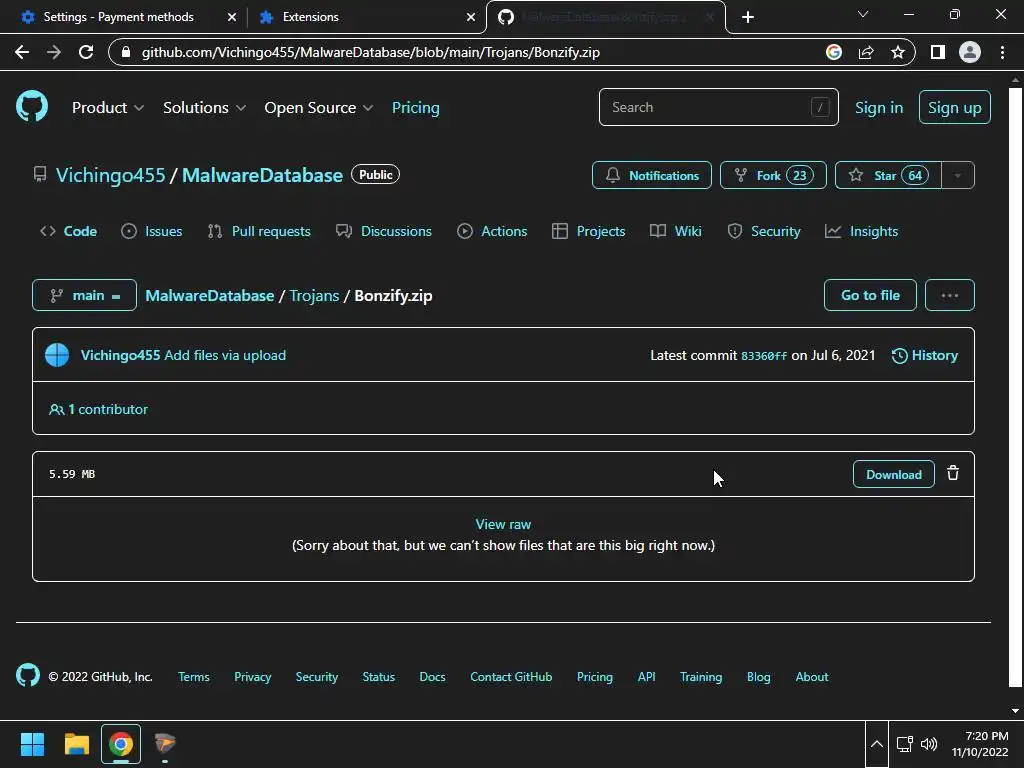Reload the page with refresh icon
The width and height of the screenshot is (1024, 768).
point(86,52)
